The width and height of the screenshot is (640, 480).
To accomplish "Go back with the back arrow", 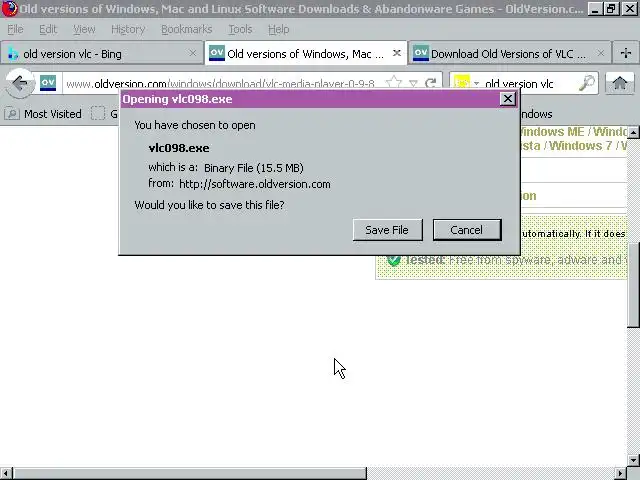I will pos(20,83).
